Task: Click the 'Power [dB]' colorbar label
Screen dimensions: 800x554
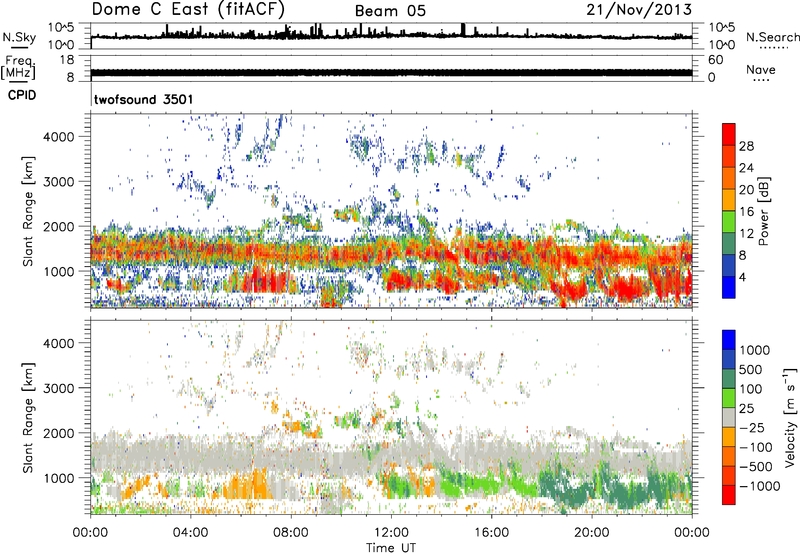Action: tap(764, 211)
